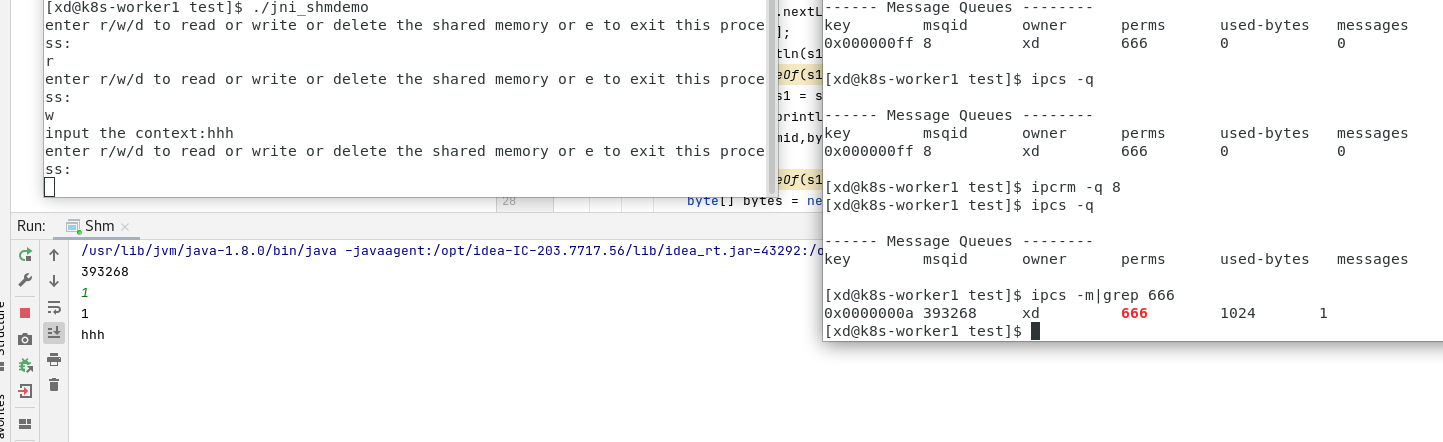Click right terminal prompt cursor
The image size is (1443, 442).
point(1035,331)
